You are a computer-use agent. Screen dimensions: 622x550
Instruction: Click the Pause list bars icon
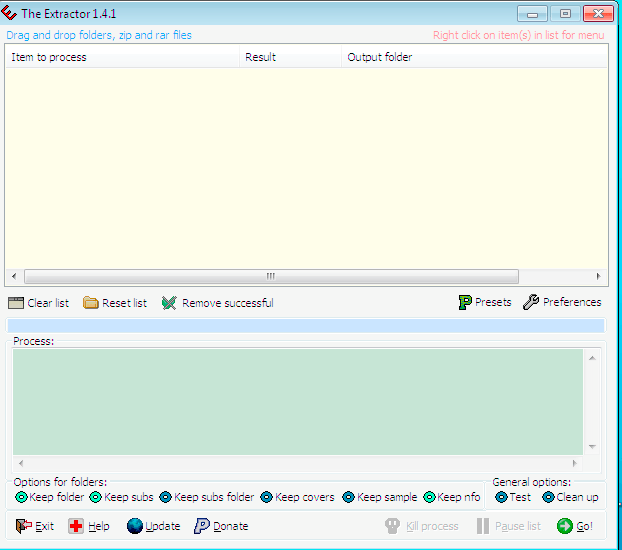(483, 526)
